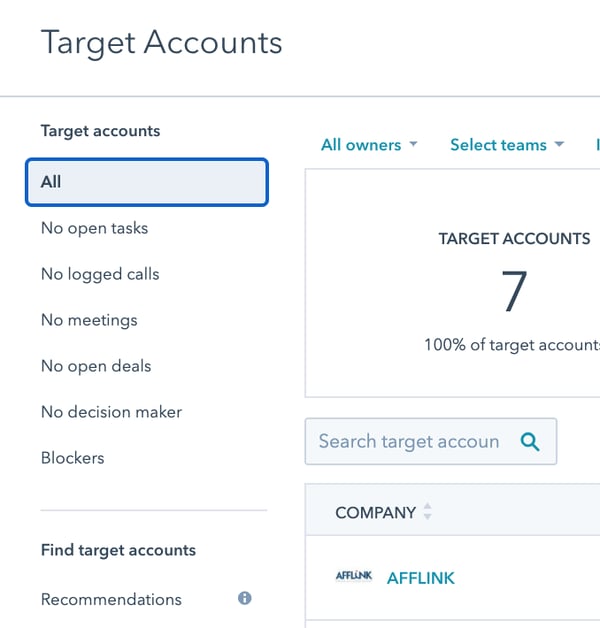Click the AFFLINK company logo
Image resolution: width=600 pixels, height=628 pixels.
pyautogui.click(x=353, y=577)
